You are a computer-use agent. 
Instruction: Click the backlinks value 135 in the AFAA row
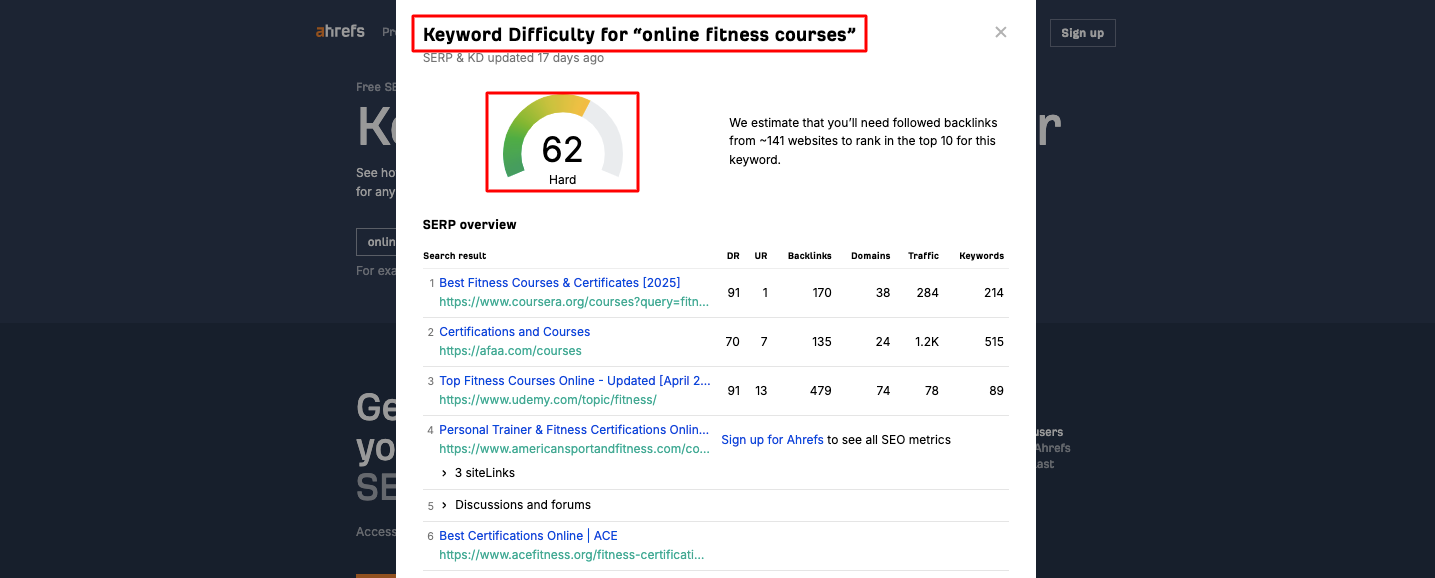pos(822,342)
